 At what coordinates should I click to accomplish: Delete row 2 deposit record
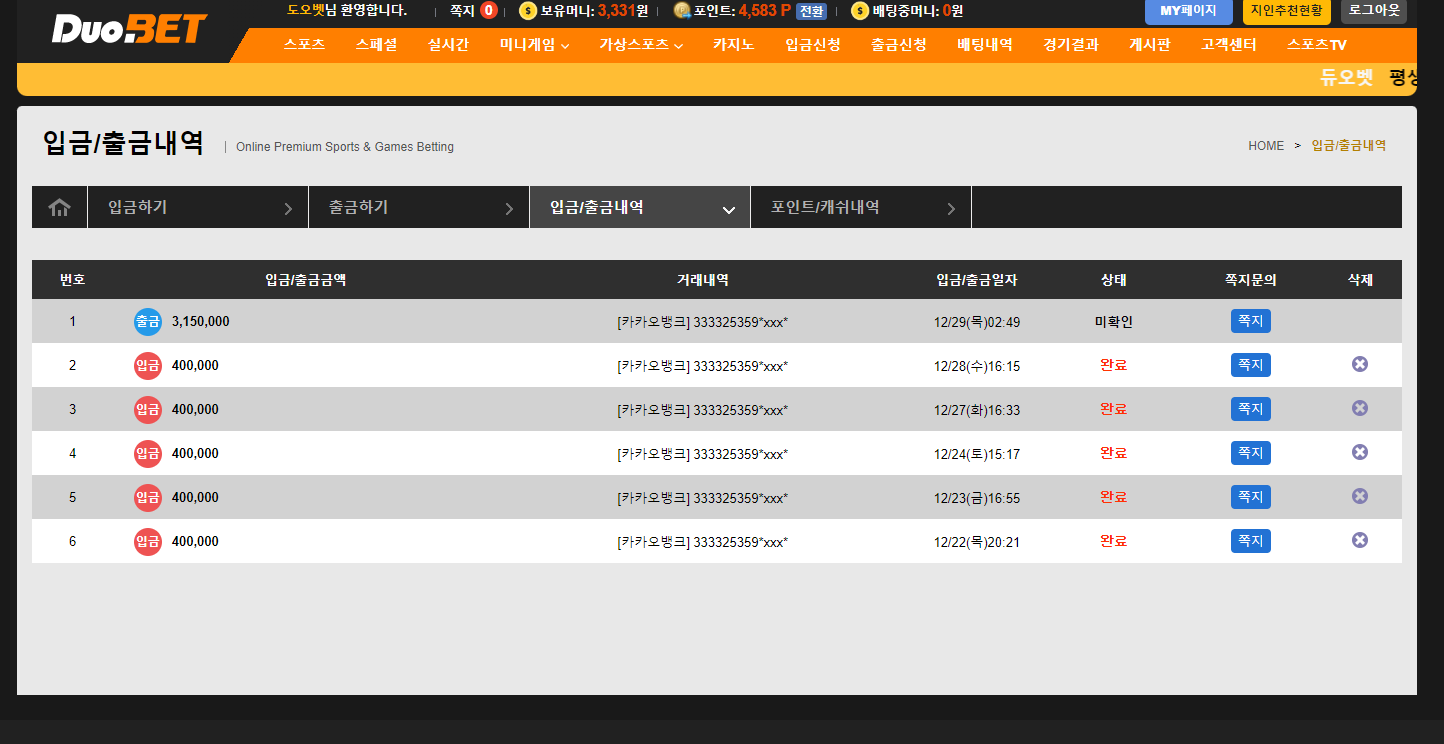[x=1359, y=365]
